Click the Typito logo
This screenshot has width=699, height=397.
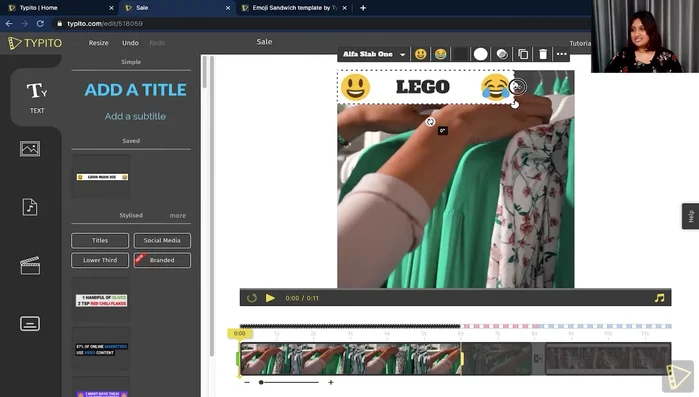click(x=35, y=43)
